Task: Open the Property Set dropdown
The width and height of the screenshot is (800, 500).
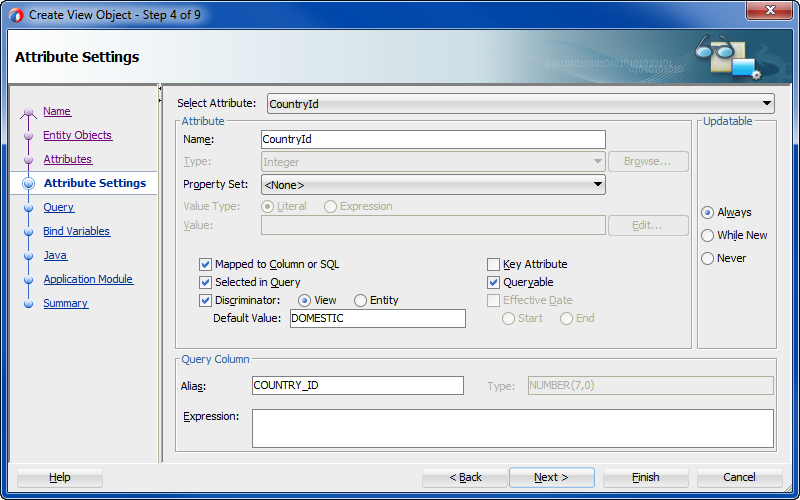Action: 433,185
